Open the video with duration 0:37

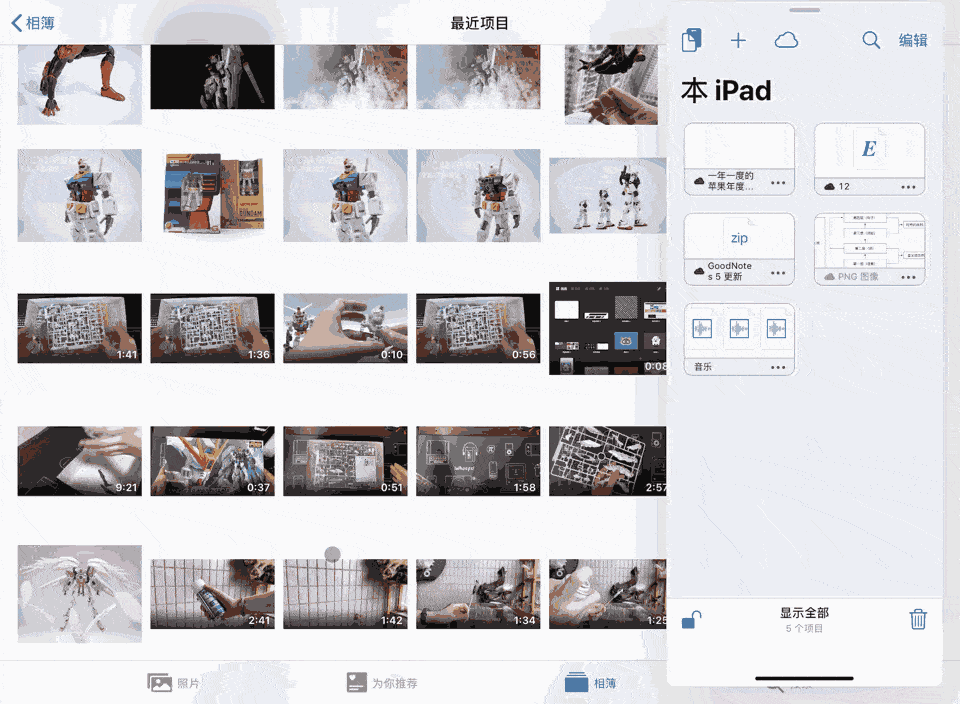[212, 461]
